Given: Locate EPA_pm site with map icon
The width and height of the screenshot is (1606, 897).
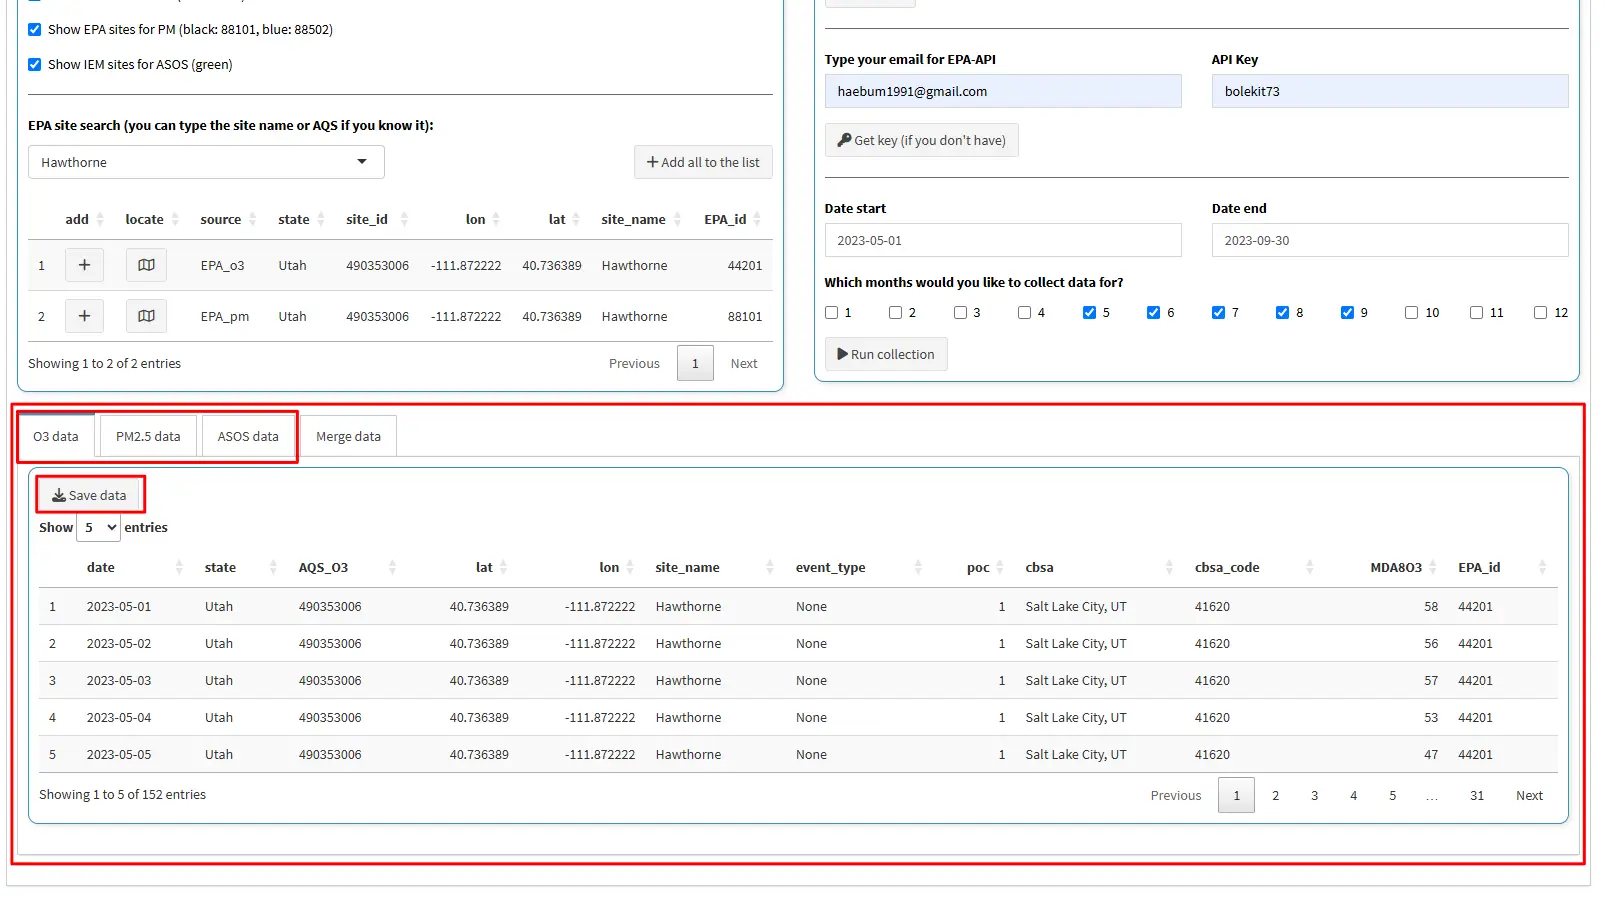Looking at the screenshot, I should (x=146, y=316).
